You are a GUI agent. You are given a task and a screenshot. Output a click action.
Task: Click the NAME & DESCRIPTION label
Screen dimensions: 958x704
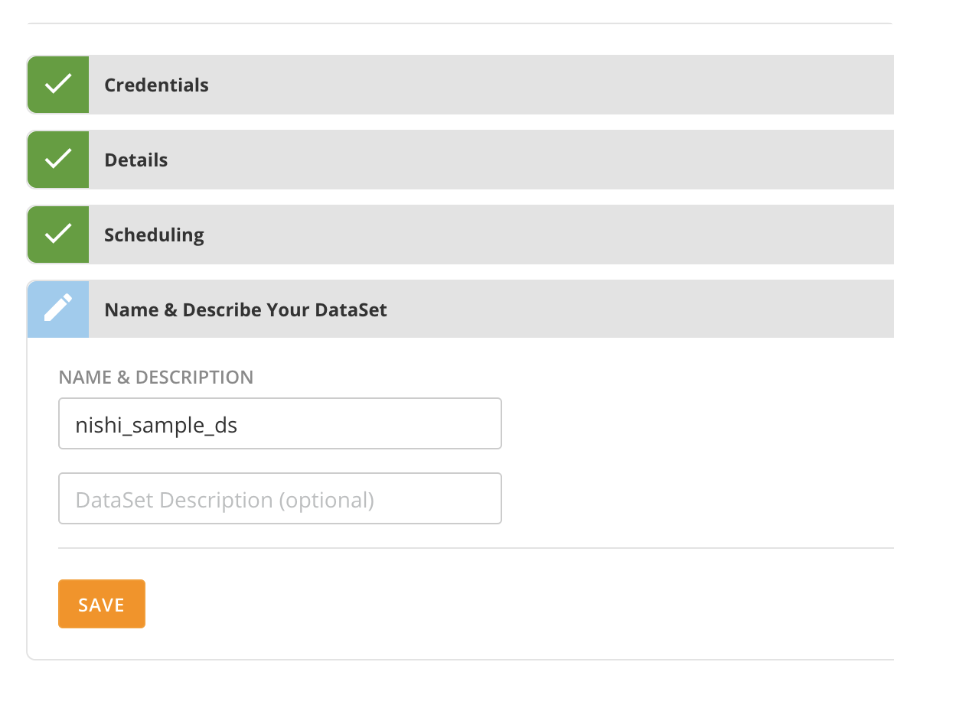156,377
